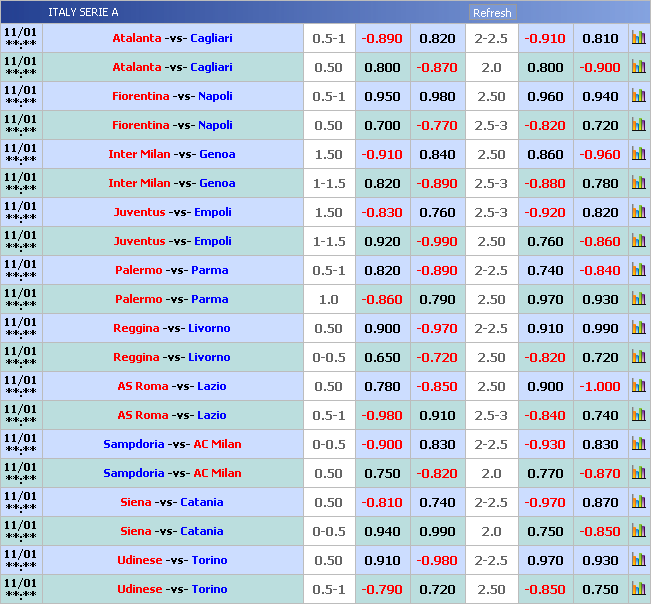The width and height of the screenshot is (651, 604).
Task: Select 0.650 odds in Reggina-Livorno row
Action: pos(383,357)
